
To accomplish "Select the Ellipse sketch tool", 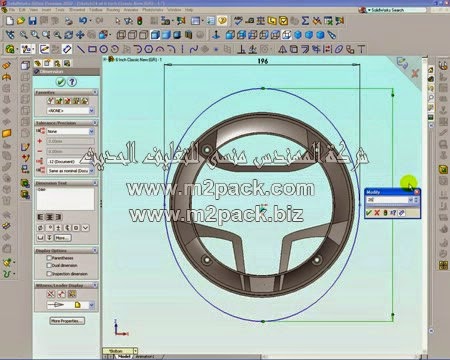I will 339,49.
